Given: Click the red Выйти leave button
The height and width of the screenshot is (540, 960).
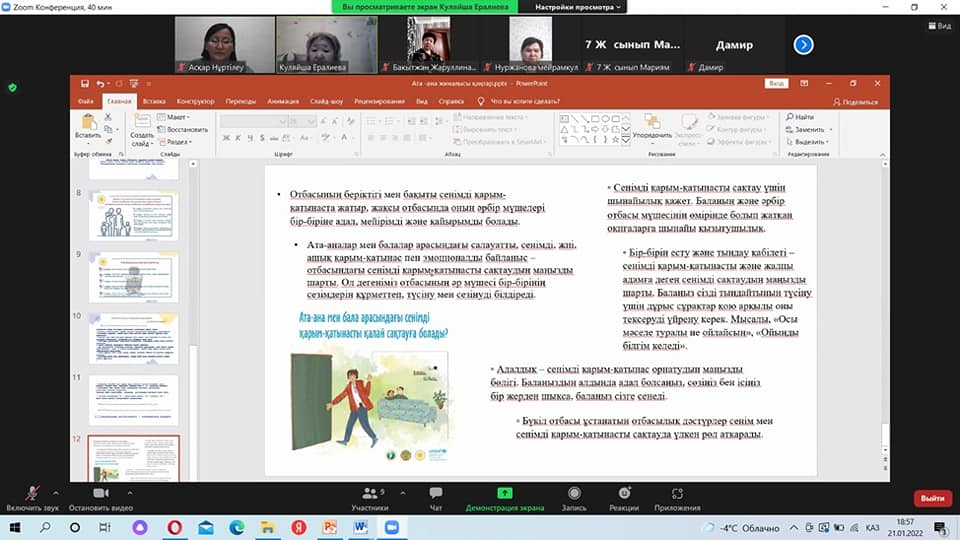Looking at the screenshot, I should 932,498.
